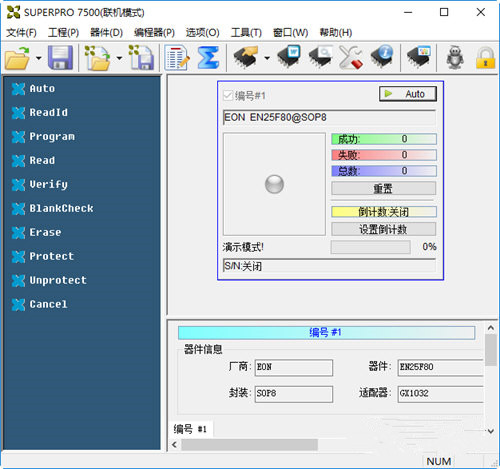
Task: Click the cyan 编号 #1 header bar
Action: pos(327,333)
